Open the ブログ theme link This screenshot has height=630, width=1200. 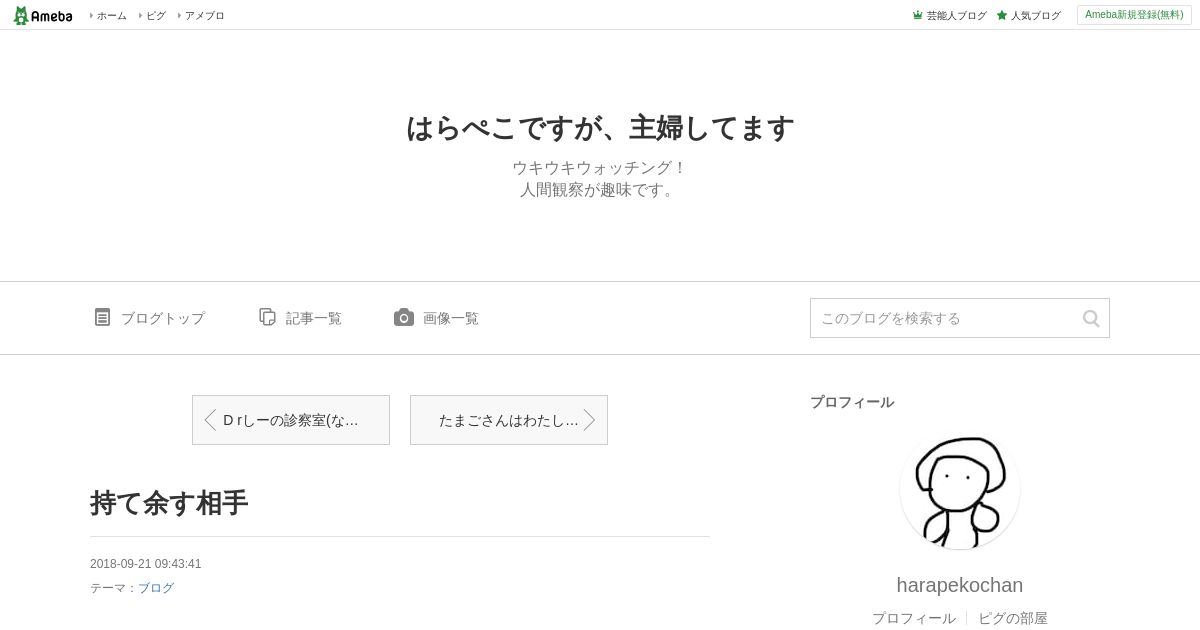[x=156, y=588]
